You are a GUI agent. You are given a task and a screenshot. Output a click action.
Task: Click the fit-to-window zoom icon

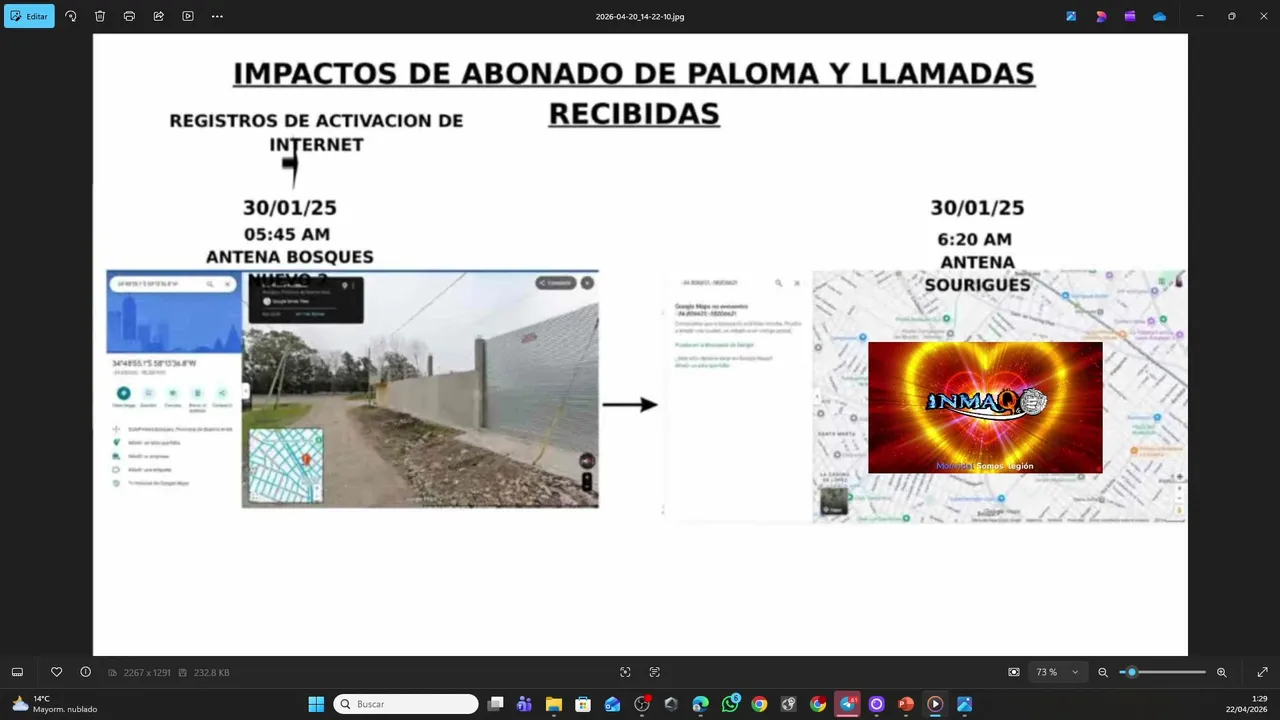point(1014,672)
